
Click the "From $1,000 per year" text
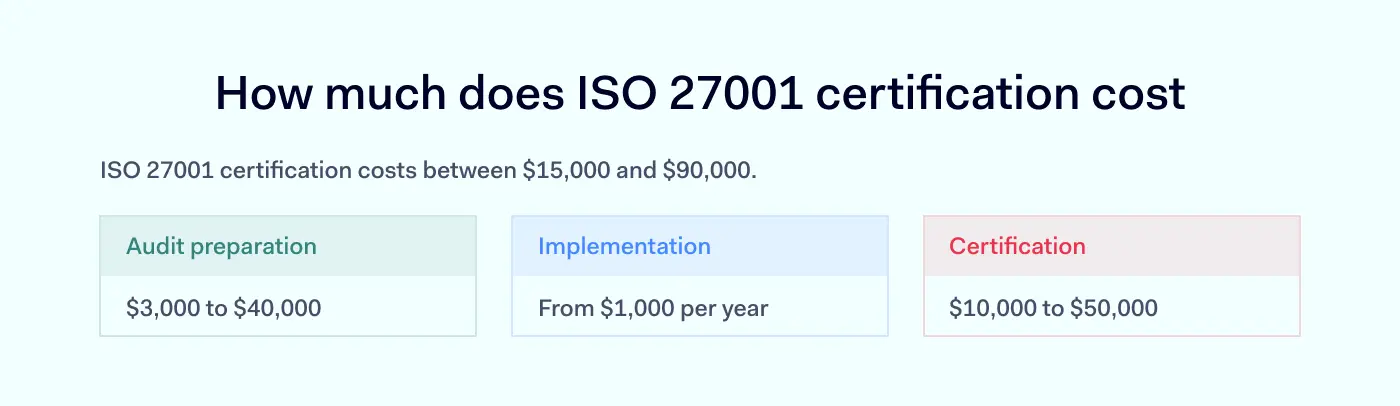(x=653, y=308)
